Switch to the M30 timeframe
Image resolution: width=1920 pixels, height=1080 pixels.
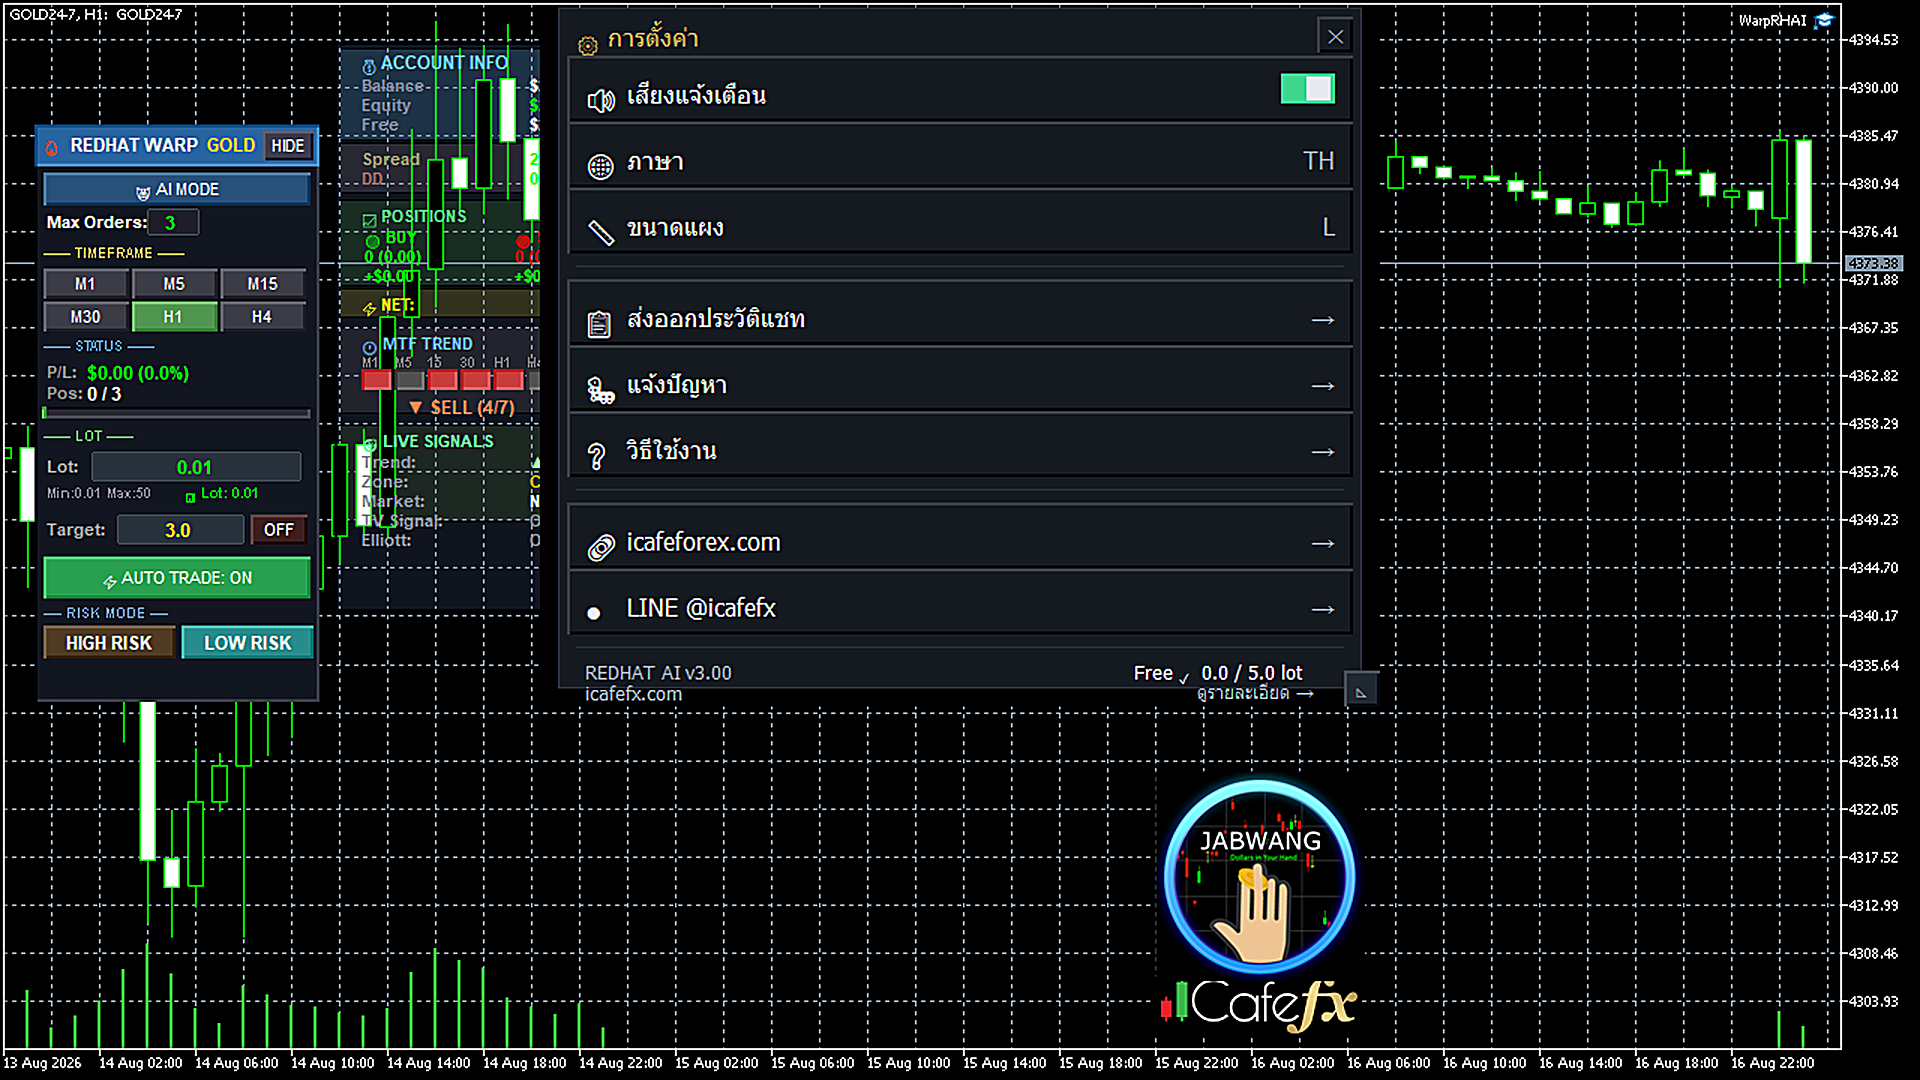pos(86,317)
